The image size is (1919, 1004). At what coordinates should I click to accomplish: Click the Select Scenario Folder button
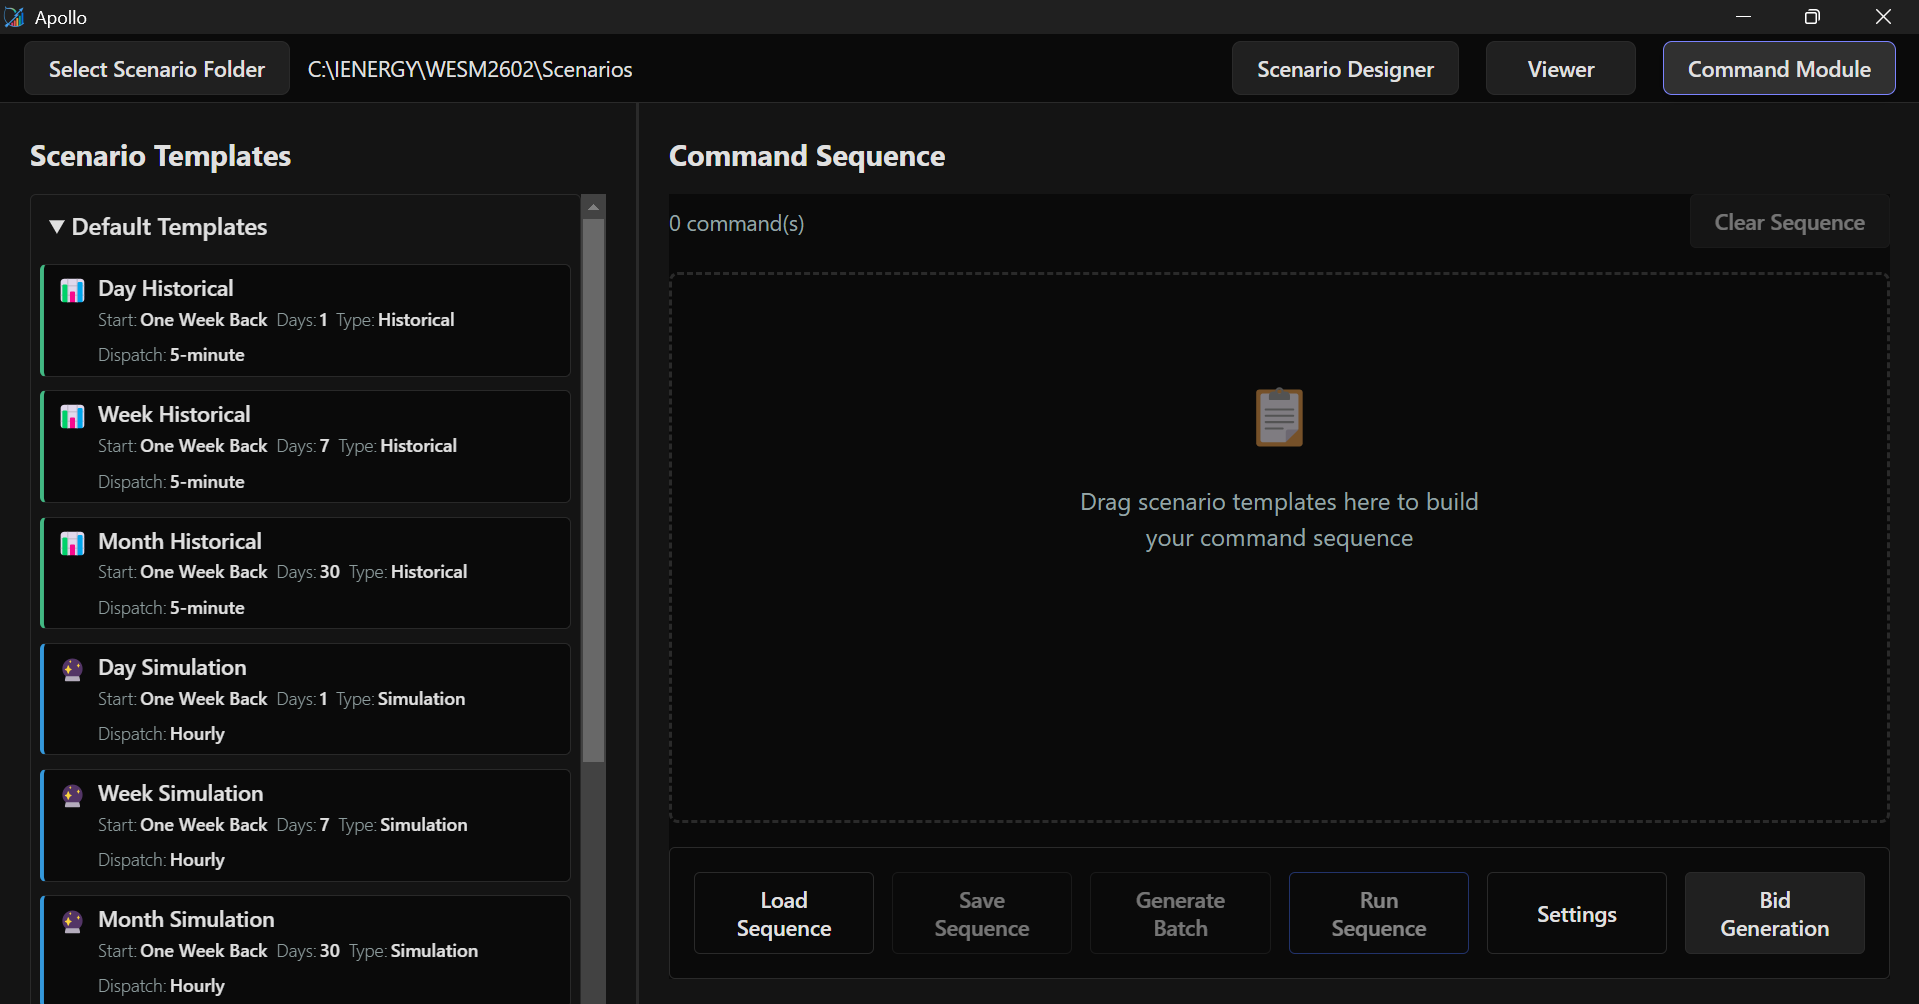[x=156, y=68]
